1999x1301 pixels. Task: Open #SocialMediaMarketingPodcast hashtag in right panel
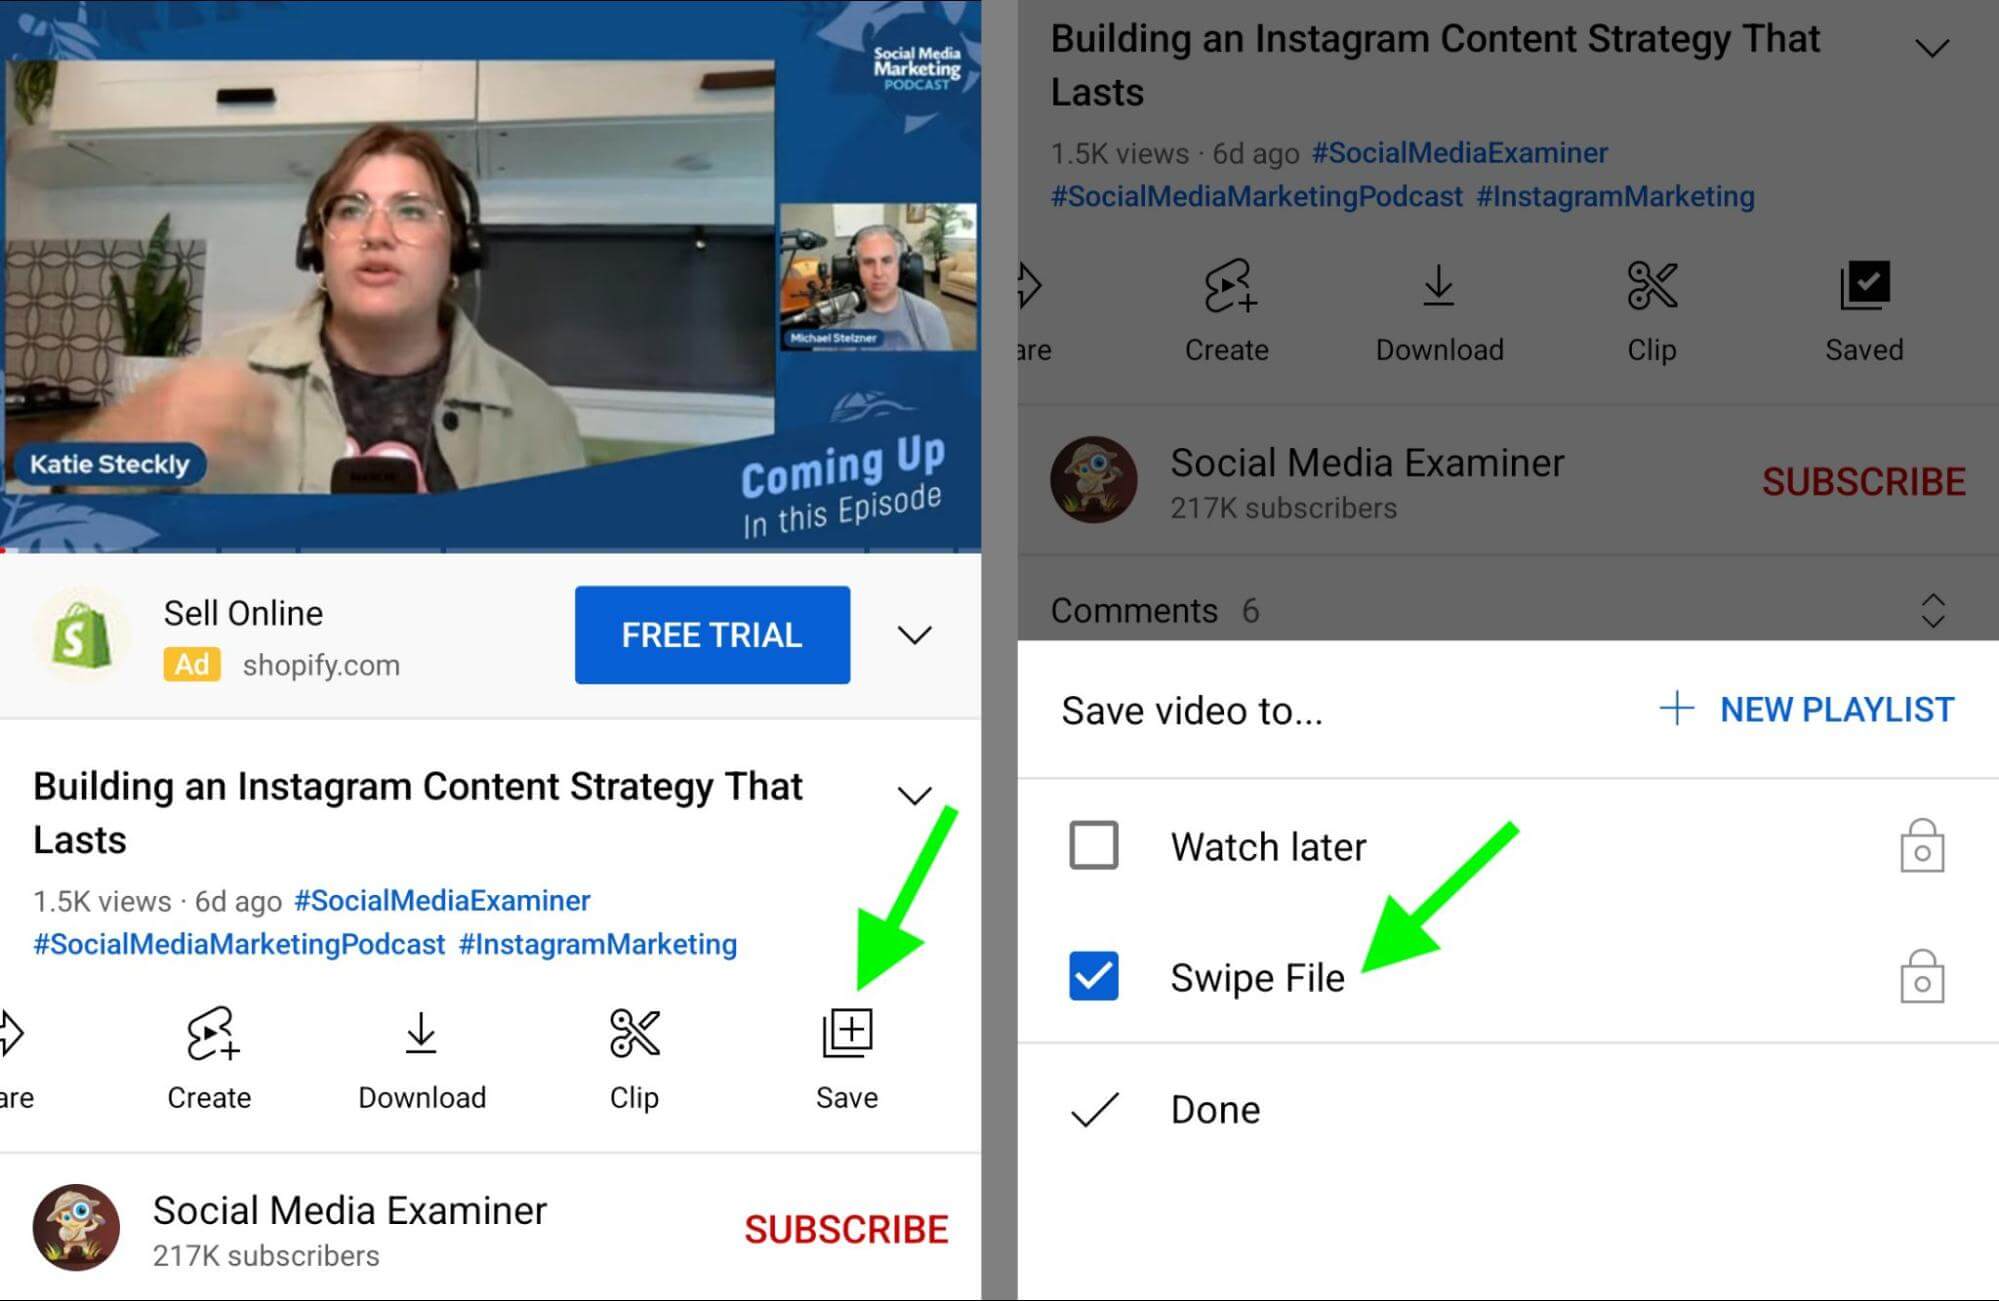click(1257, 196)
